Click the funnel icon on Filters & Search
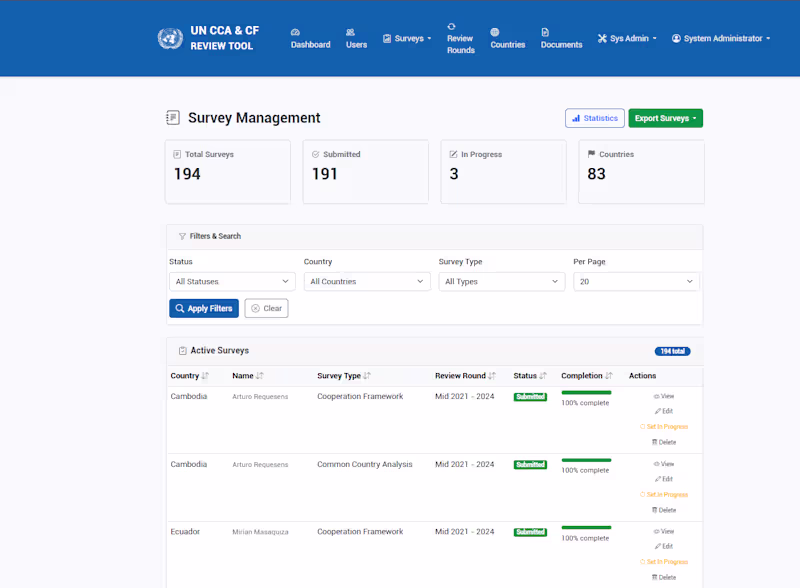The width and height of the screenshot is (800, 588). pyautogui.click(x=180, y=236)
